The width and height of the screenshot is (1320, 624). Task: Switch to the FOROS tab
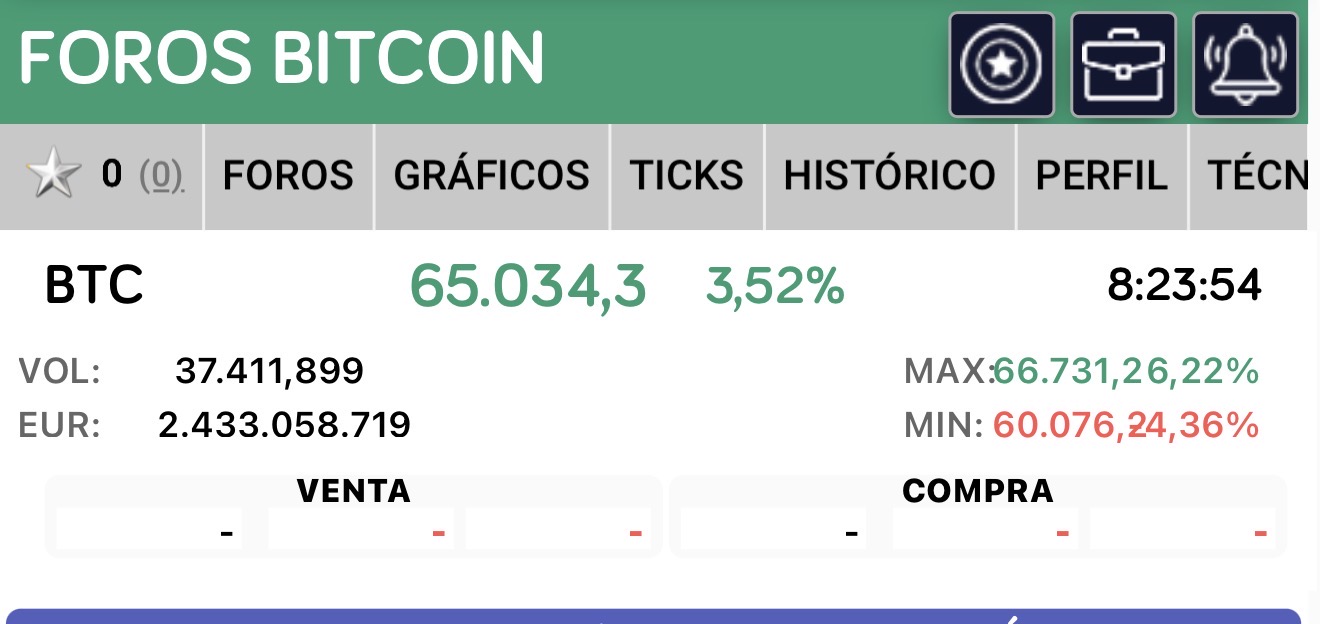pos(288,176)
